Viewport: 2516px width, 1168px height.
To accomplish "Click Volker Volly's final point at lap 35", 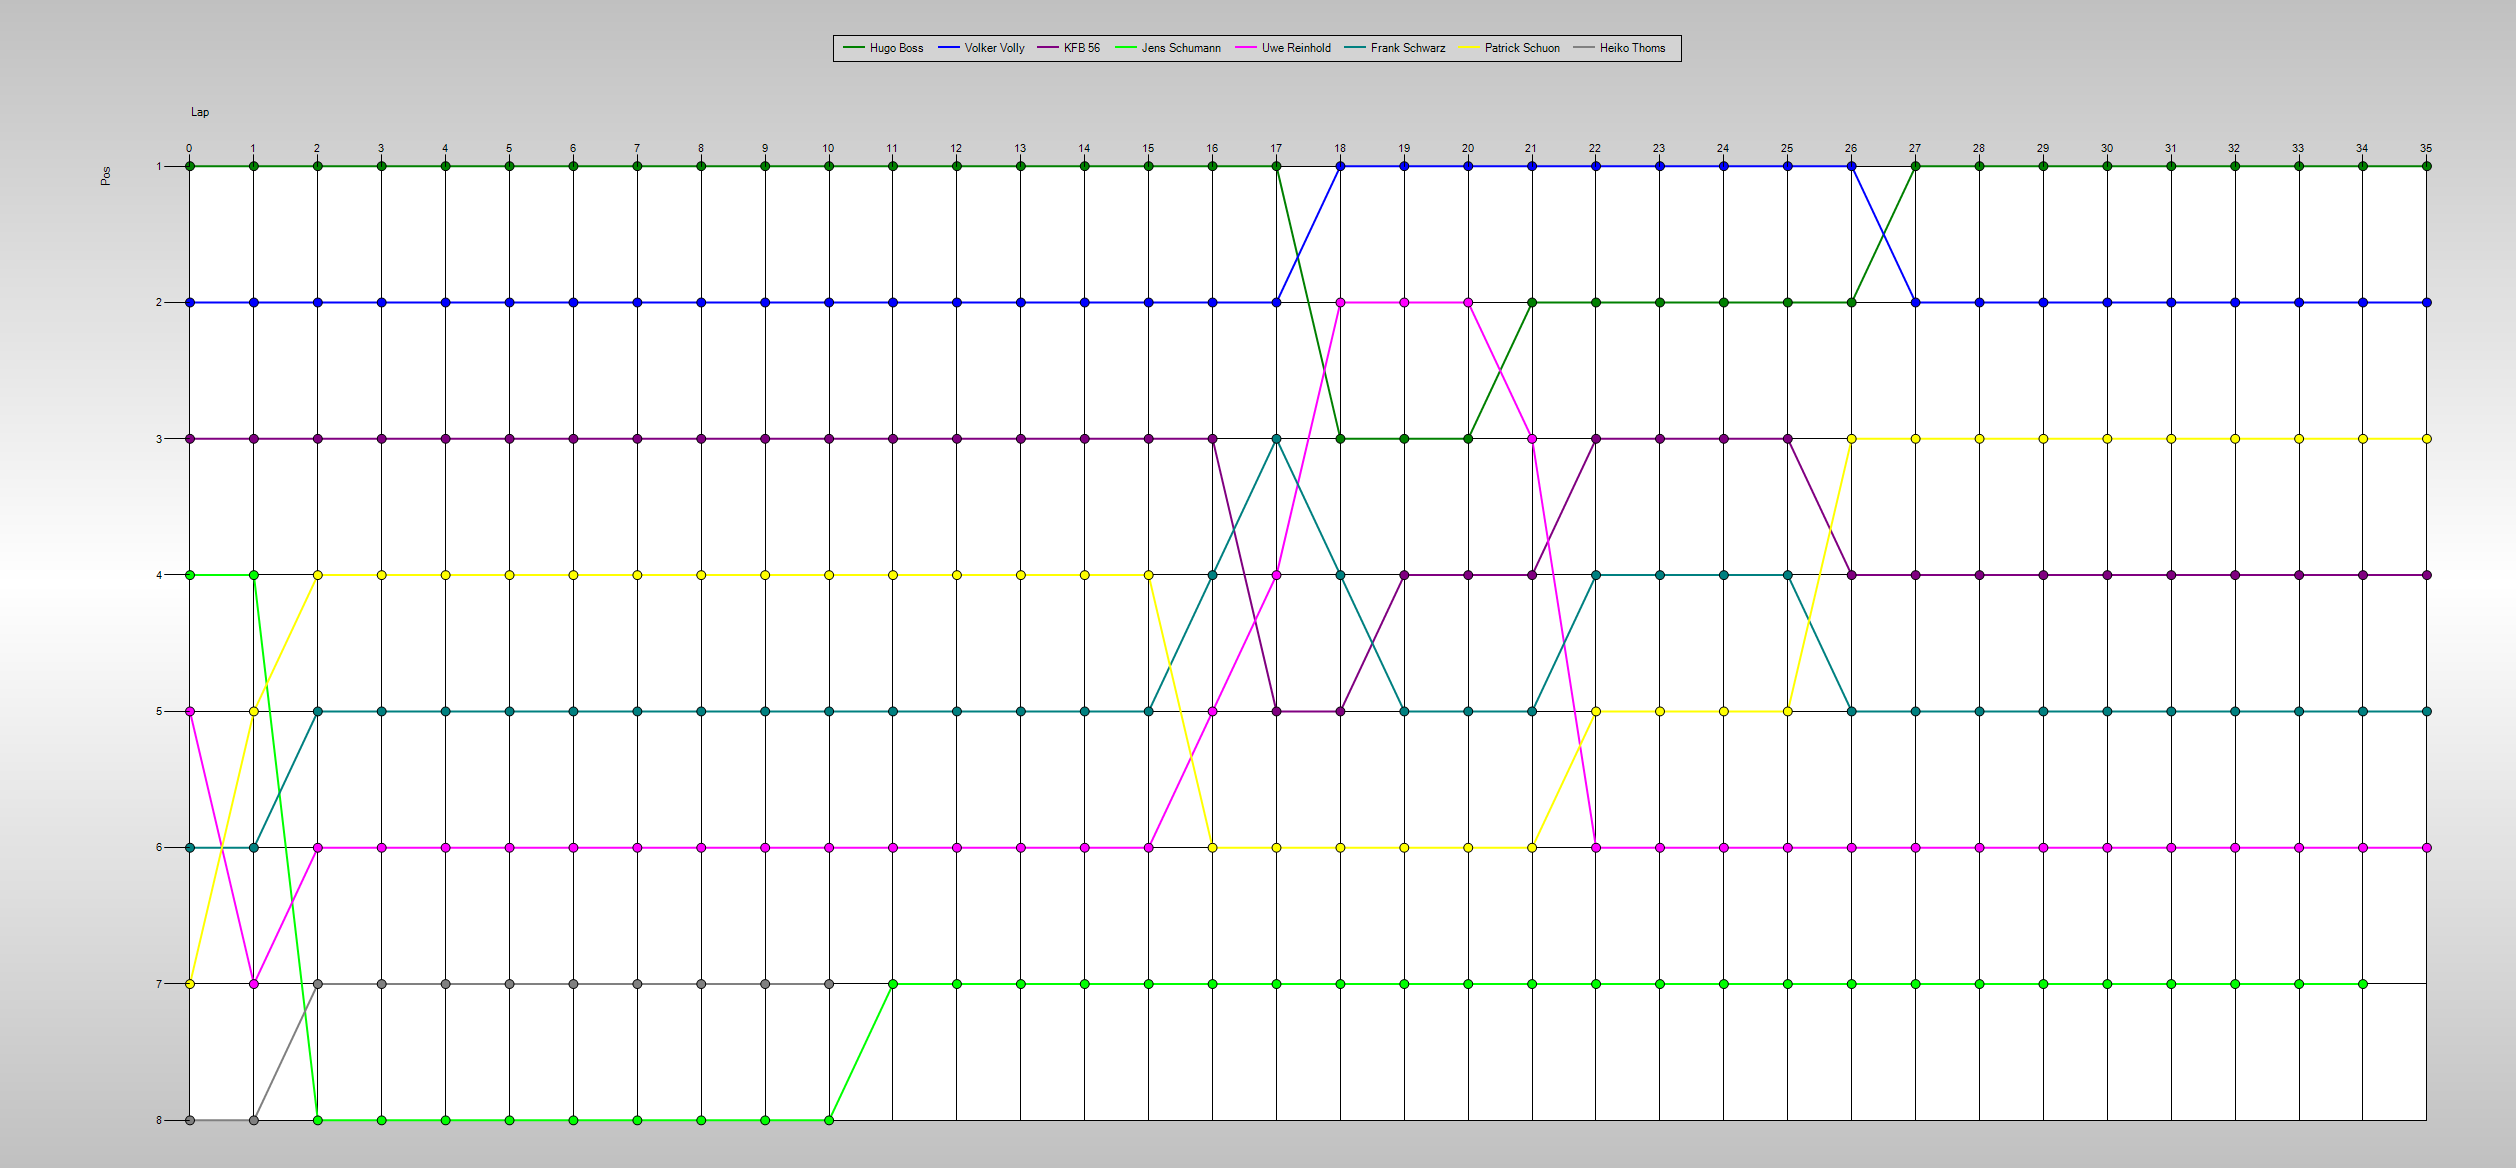I will click(2427, 302).
